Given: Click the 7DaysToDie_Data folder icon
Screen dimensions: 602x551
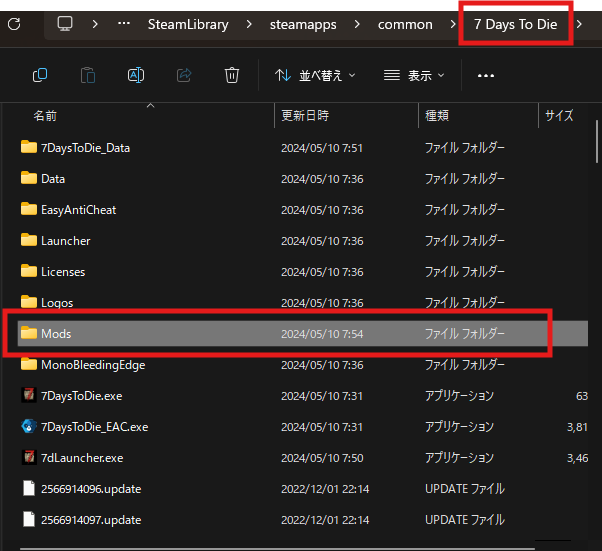Looking at the screenshot, I should [x=29, y=147].
